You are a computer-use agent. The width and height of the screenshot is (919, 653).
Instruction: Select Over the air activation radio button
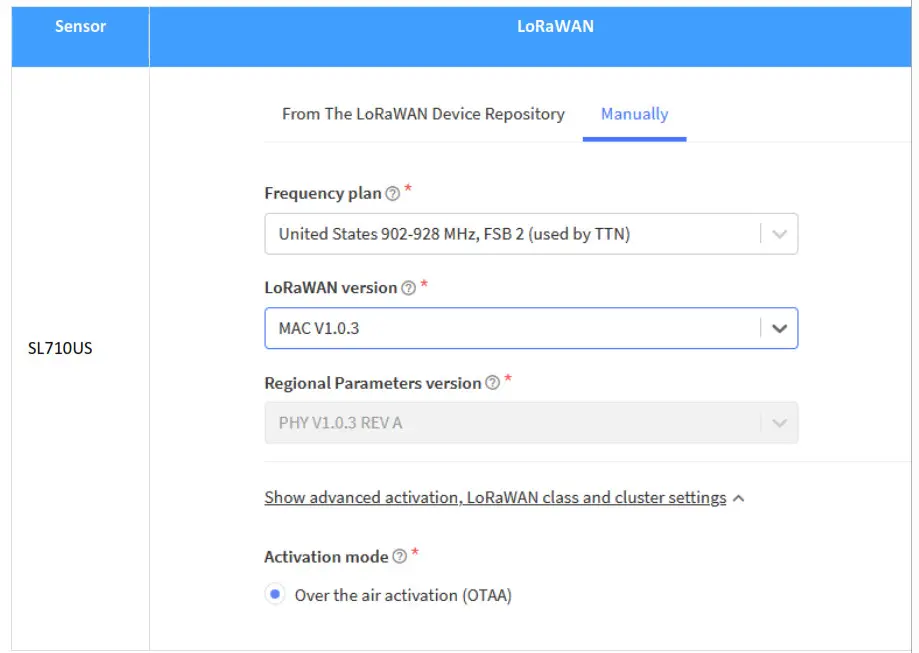click(x=275, y=595)
